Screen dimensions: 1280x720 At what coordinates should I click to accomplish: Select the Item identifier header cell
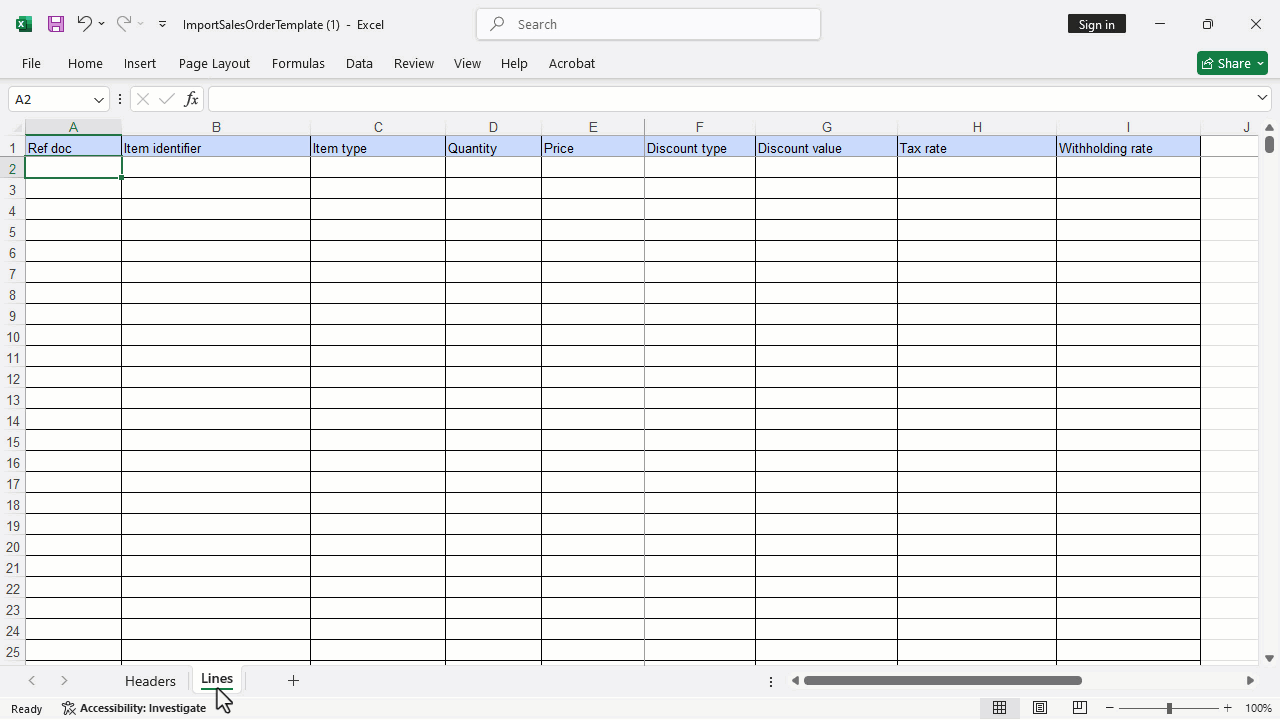(x=216, y=148)
